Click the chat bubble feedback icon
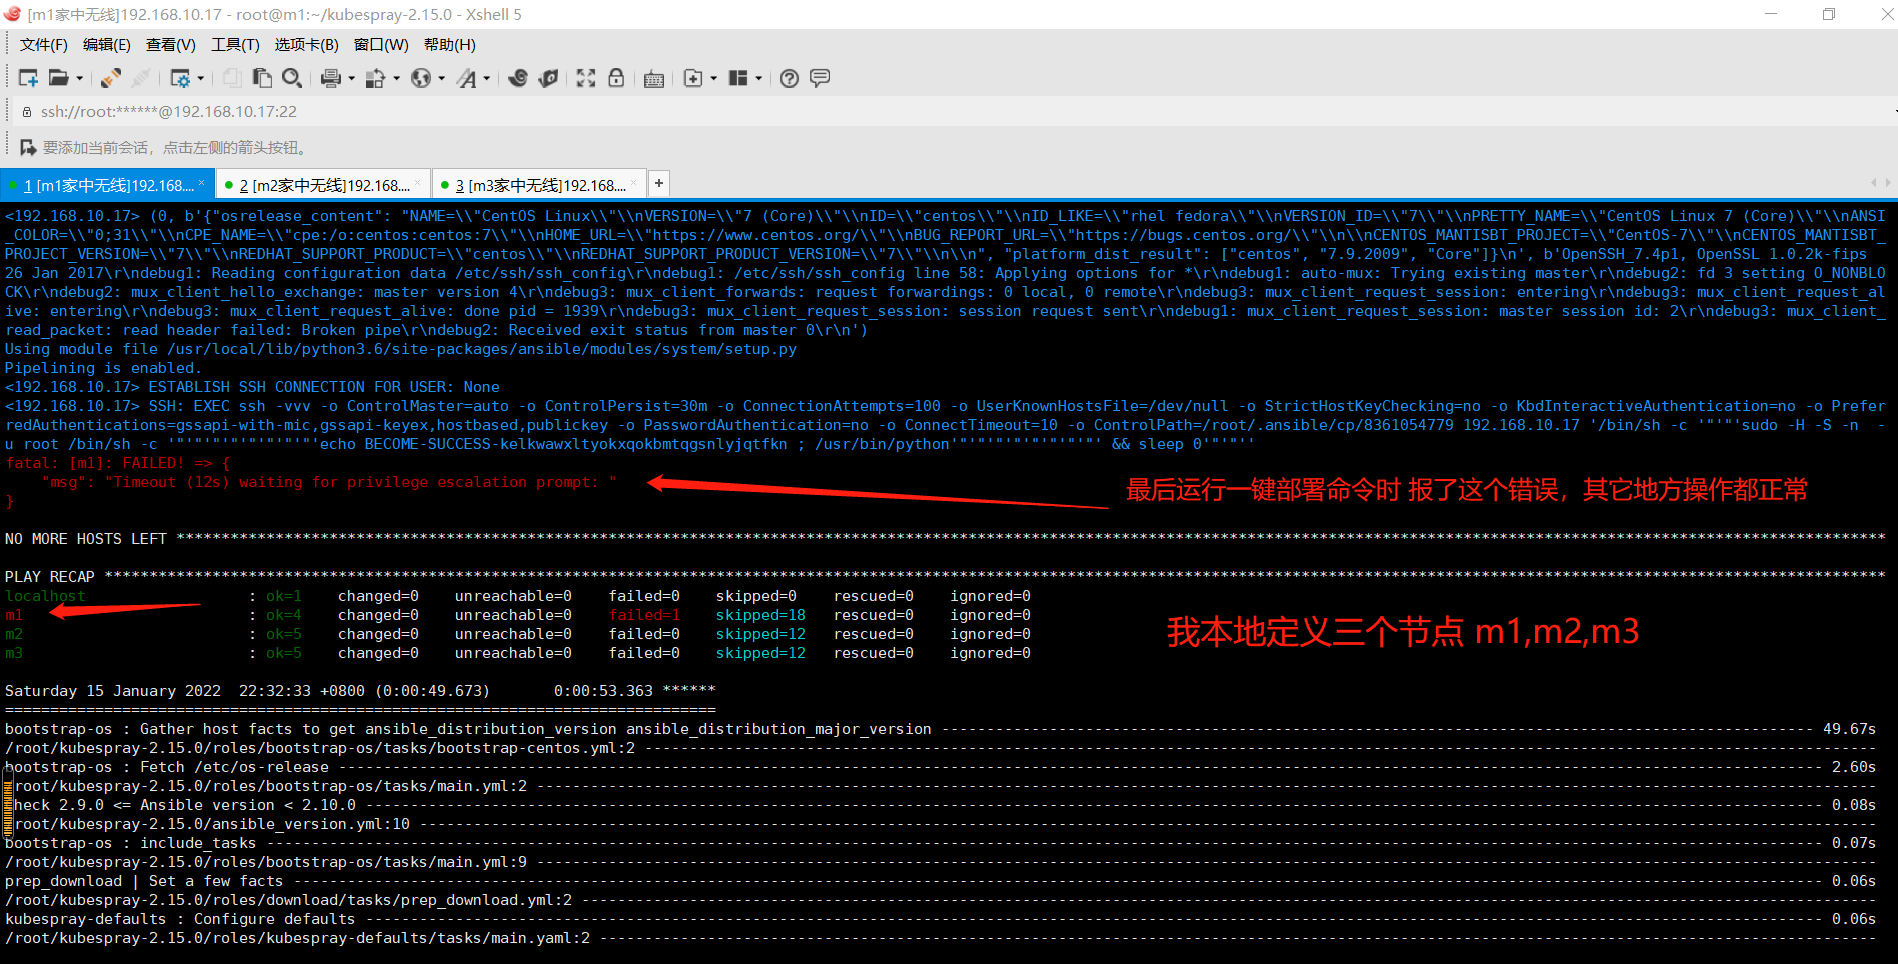1898x964 pixels. click(820, 78)
